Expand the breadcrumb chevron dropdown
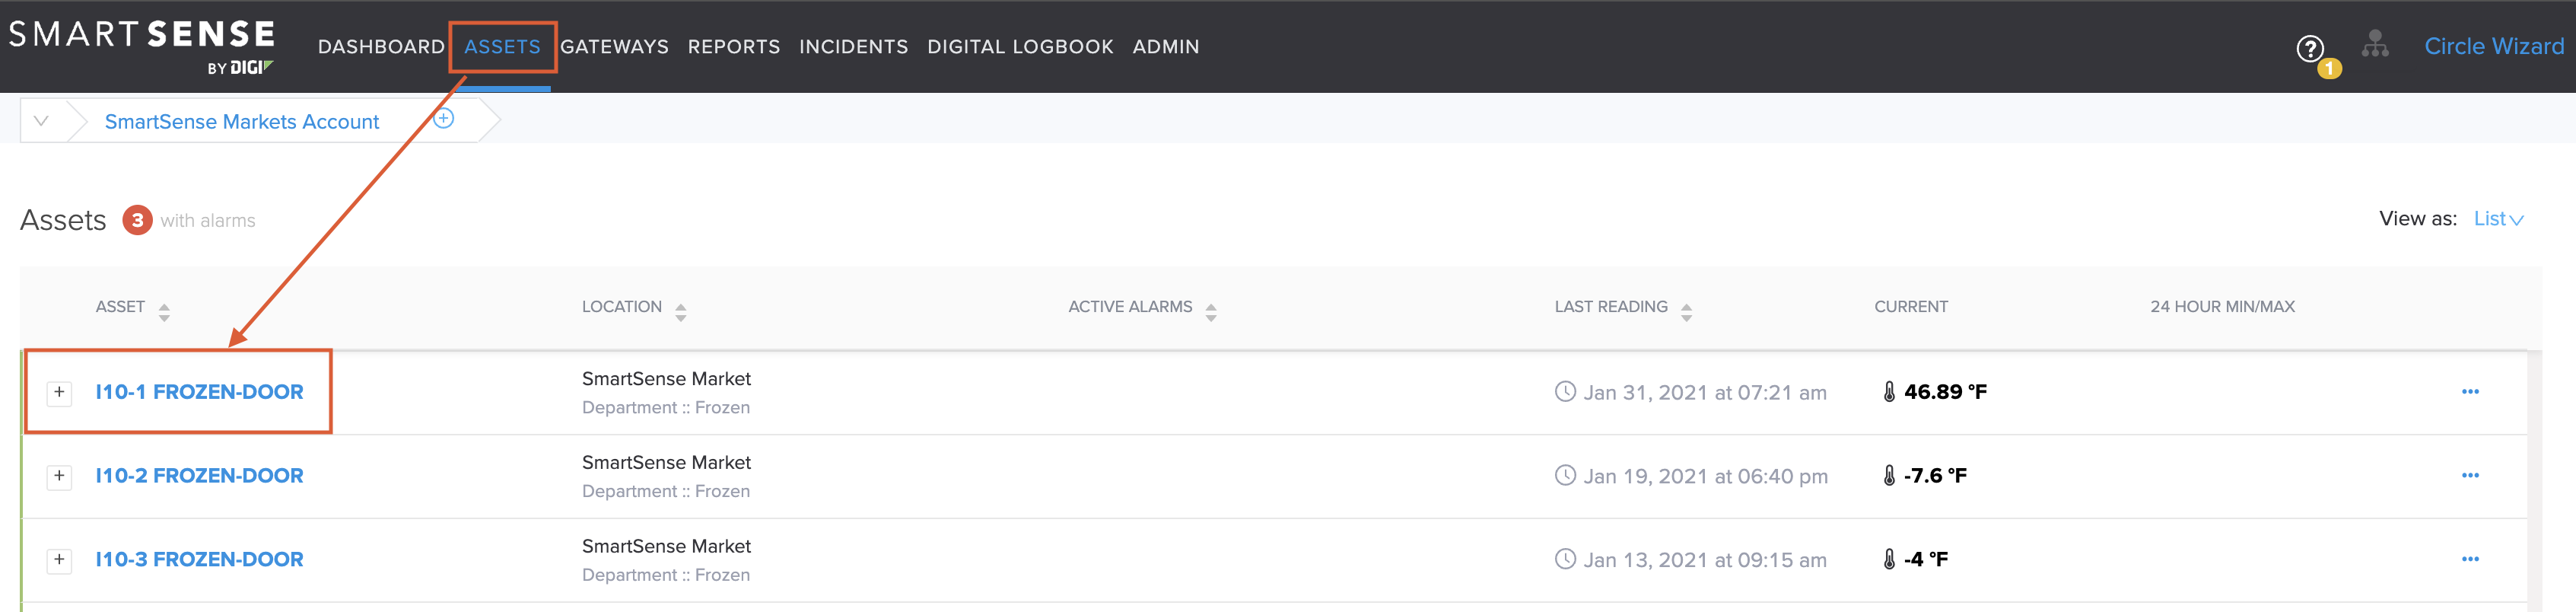 click(x=41, y=121)
